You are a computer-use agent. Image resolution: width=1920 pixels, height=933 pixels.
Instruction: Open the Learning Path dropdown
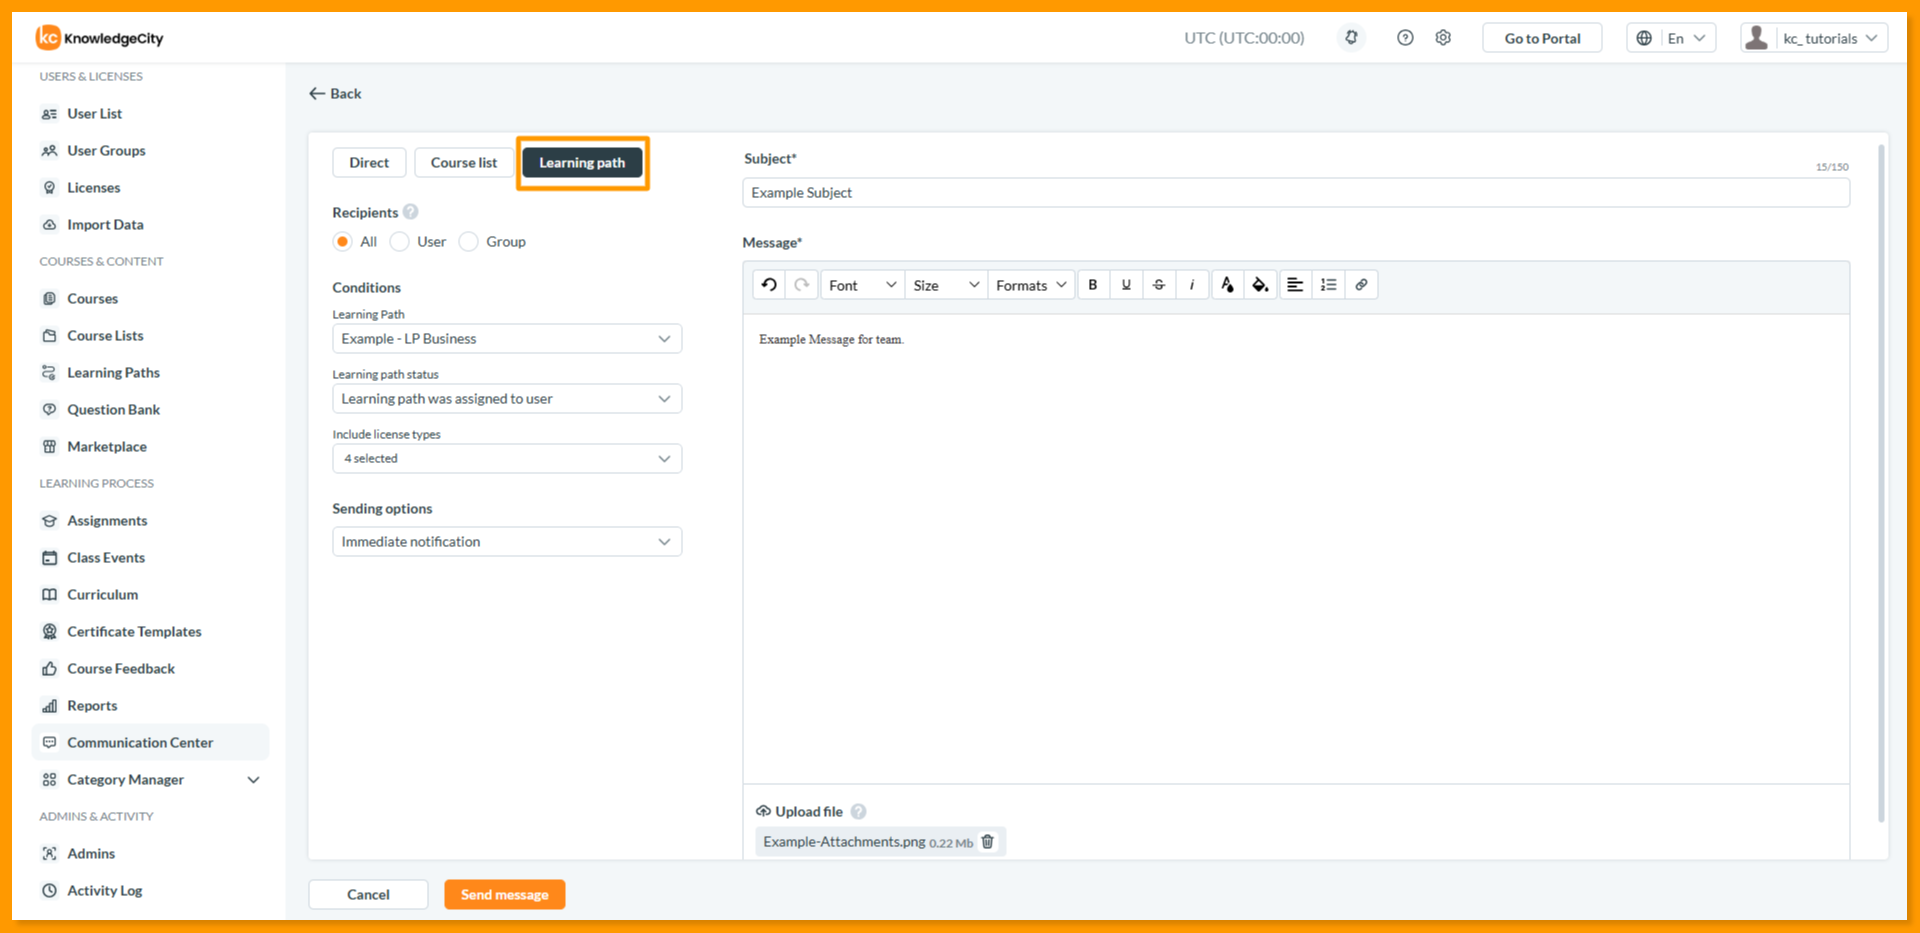click(x=507, y=339)
